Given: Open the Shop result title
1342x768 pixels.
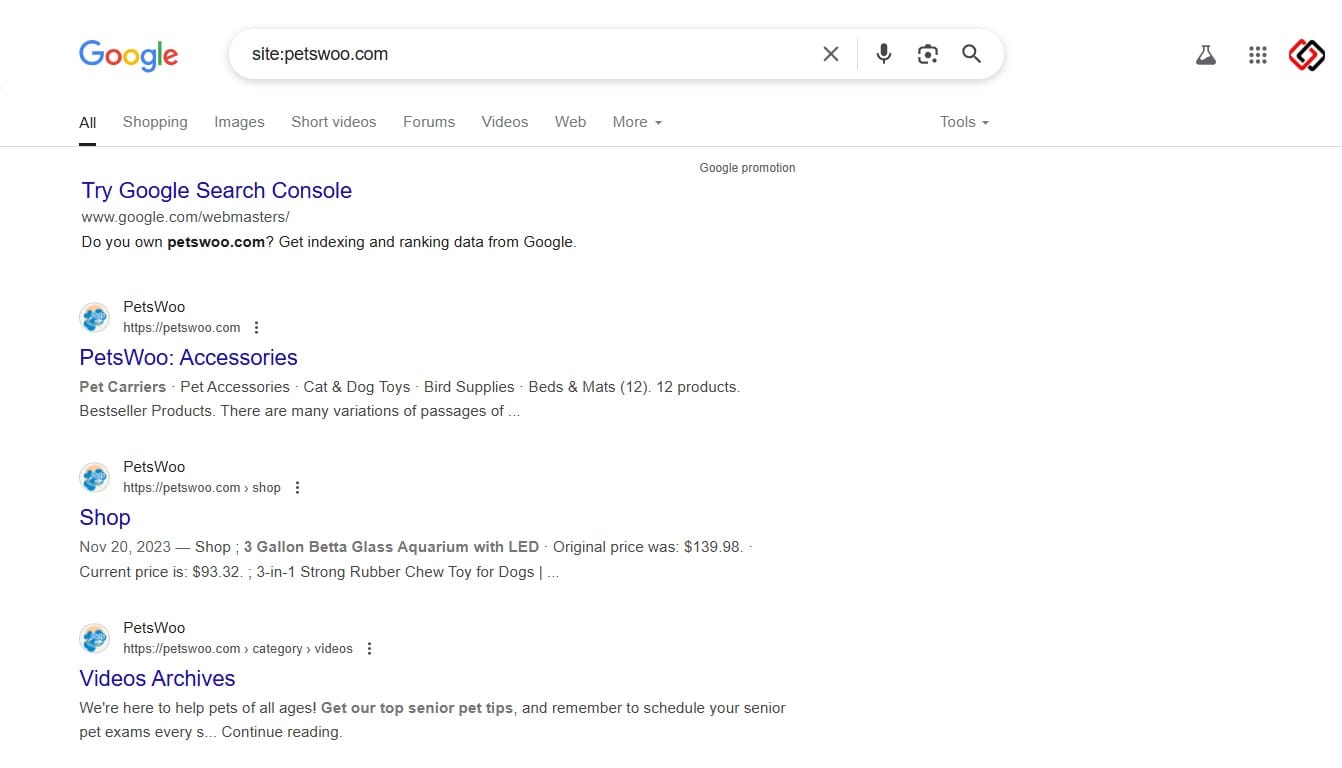Looking at the screenshot, I should coord(105,517).
